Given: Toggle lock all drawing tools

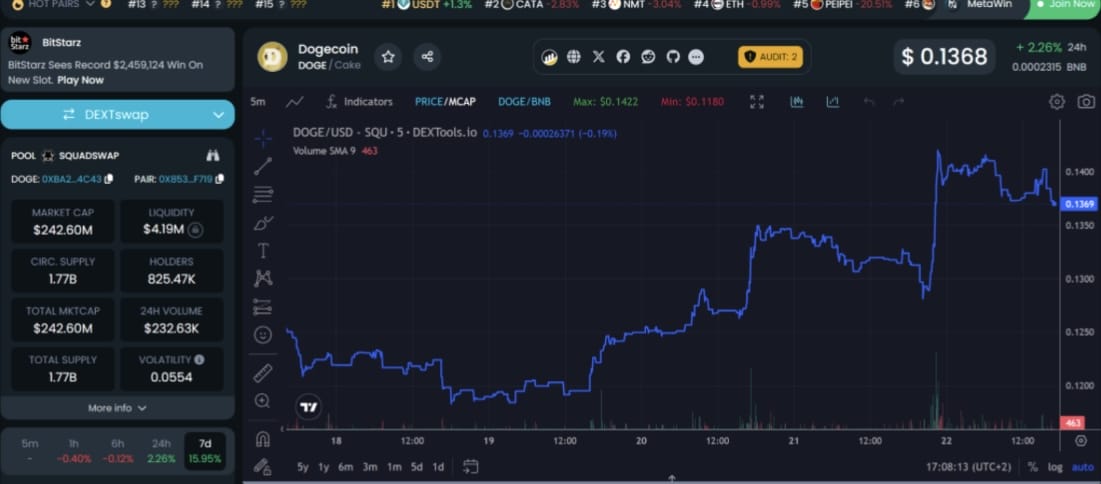Looking at the screenshot, I should (x=263, y=466).
